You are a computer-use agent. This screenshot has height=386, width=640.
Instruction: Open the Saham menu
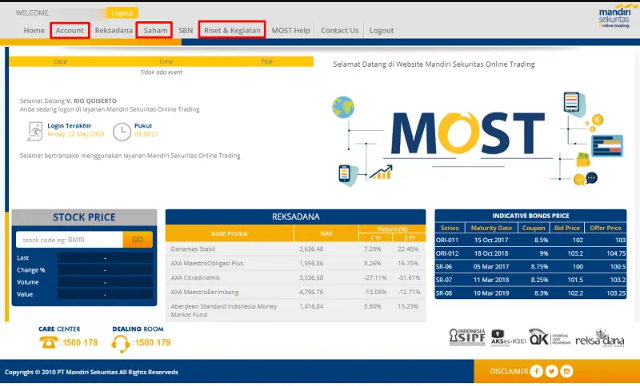click(x=154, y=30)
